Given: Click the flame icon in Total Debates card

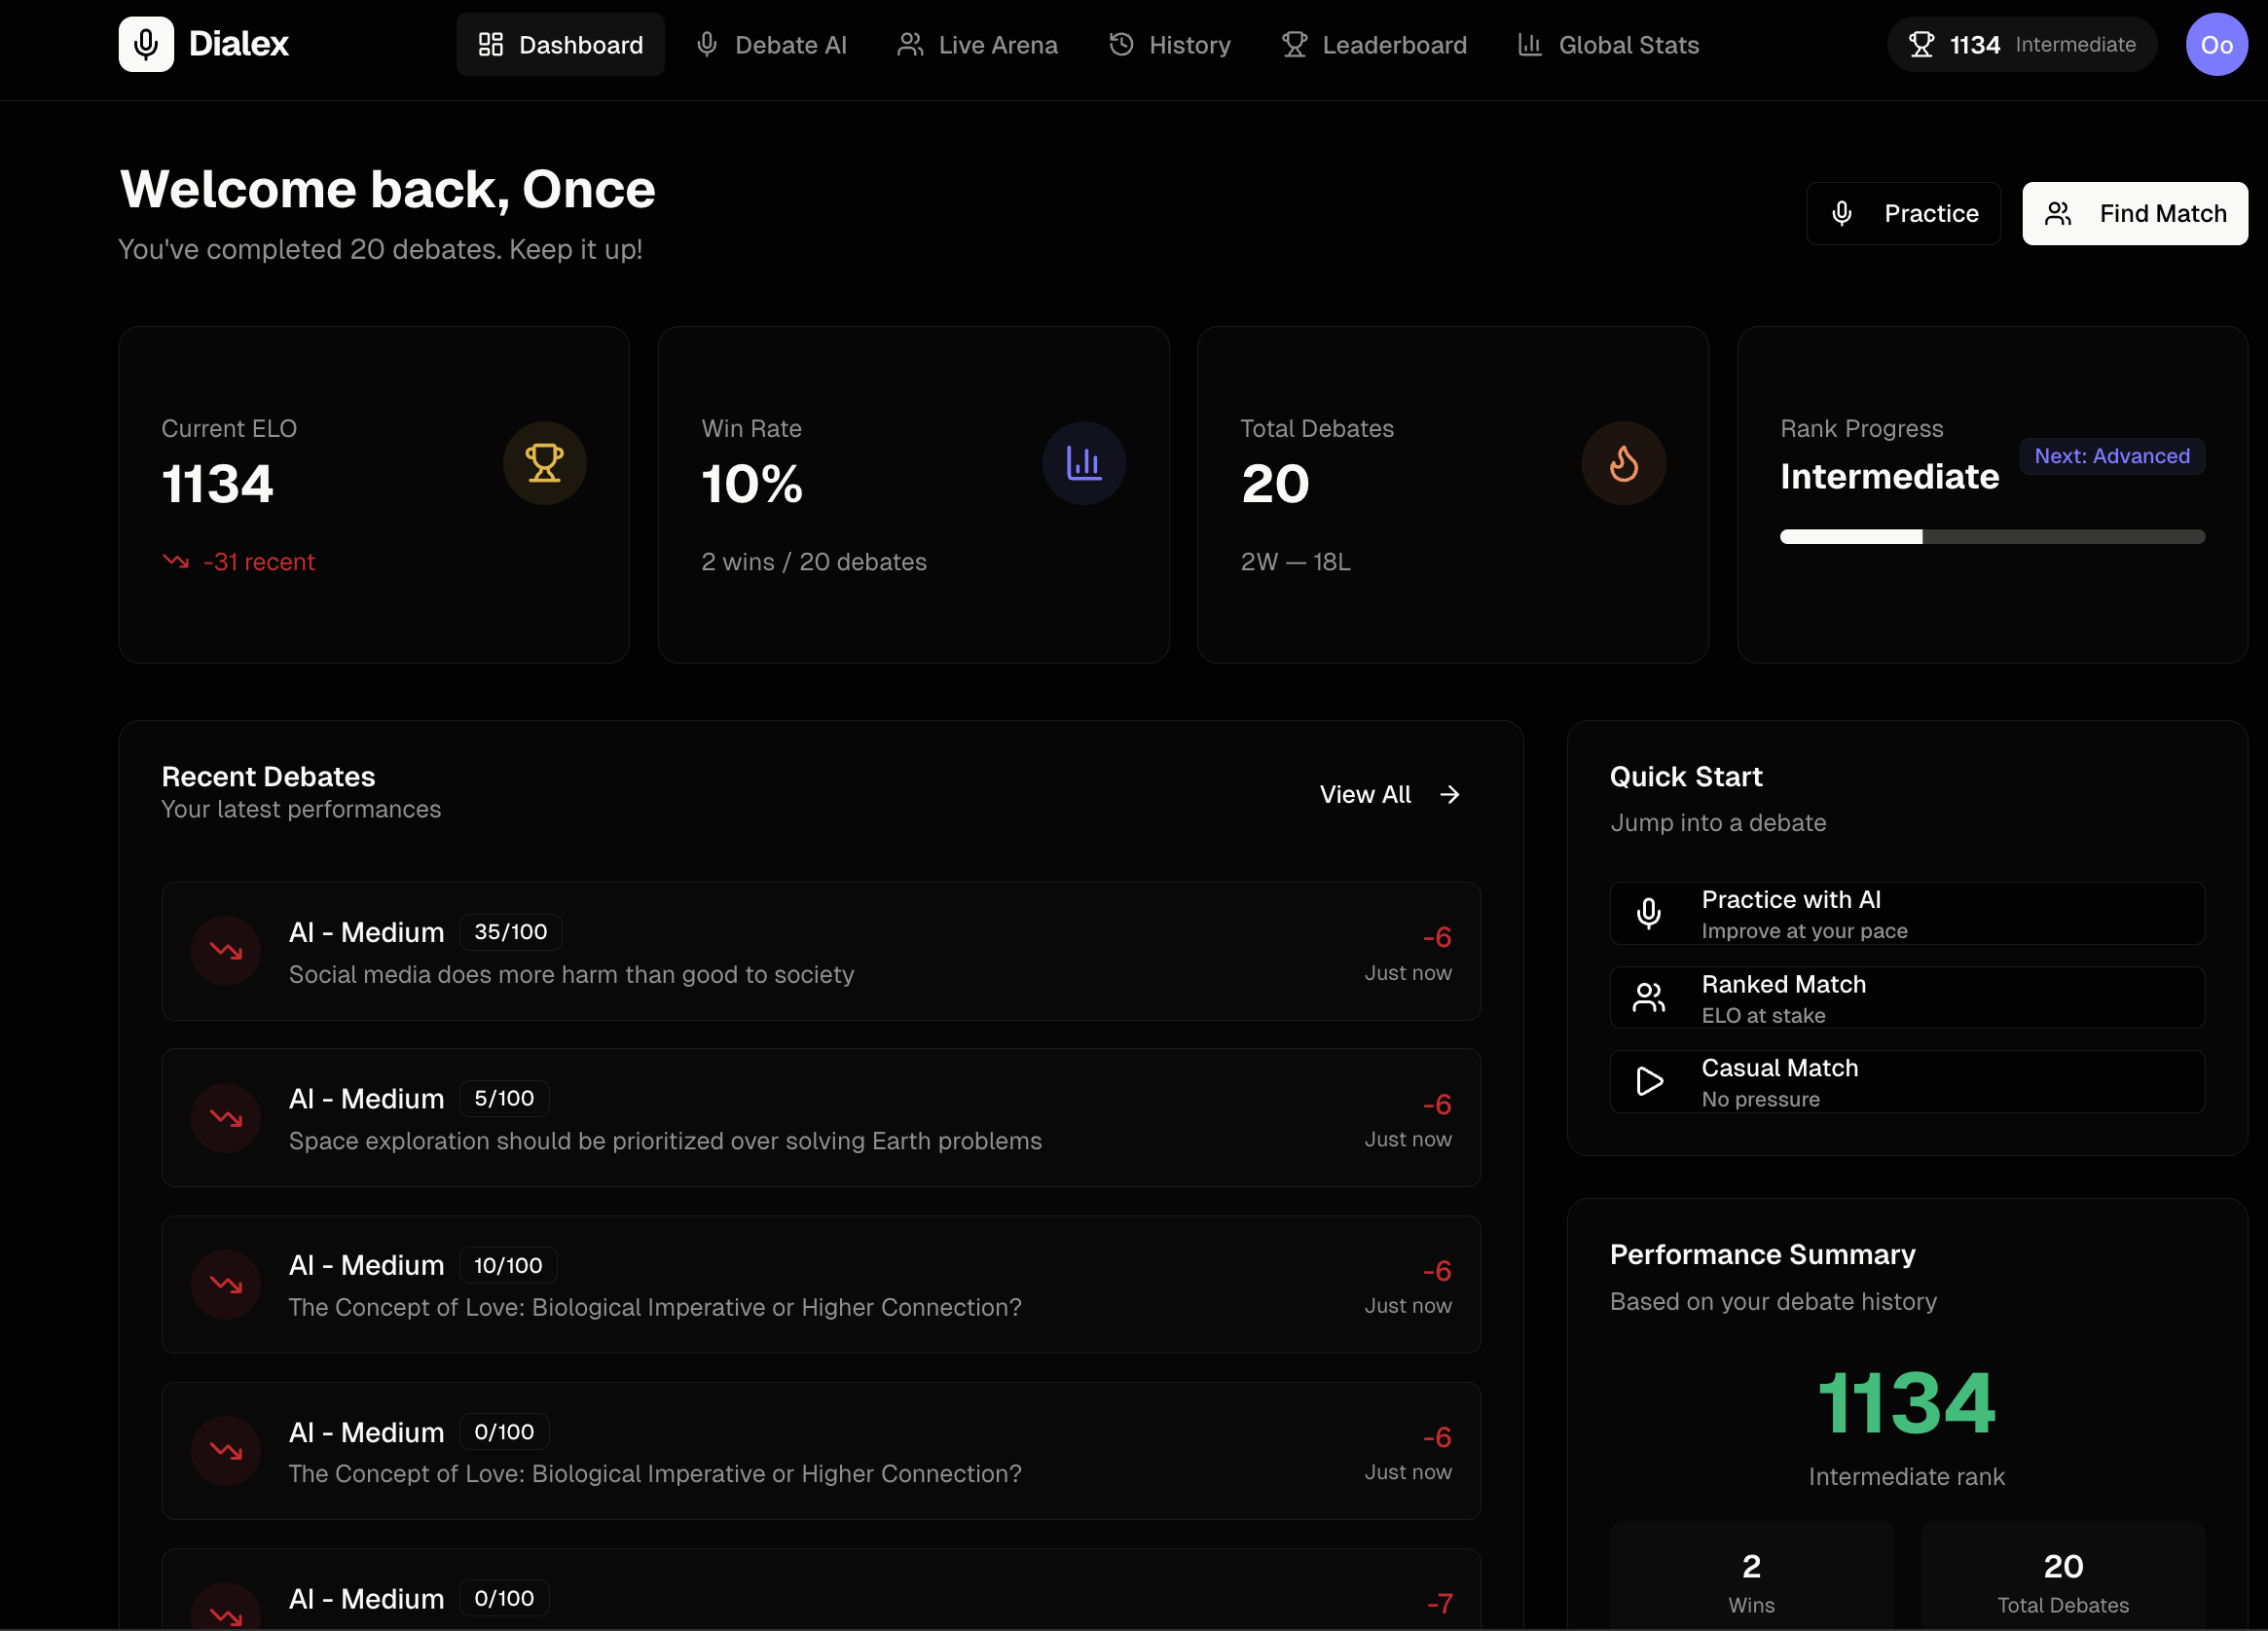Looking at the screenshot, I should tap(1622, 463).
